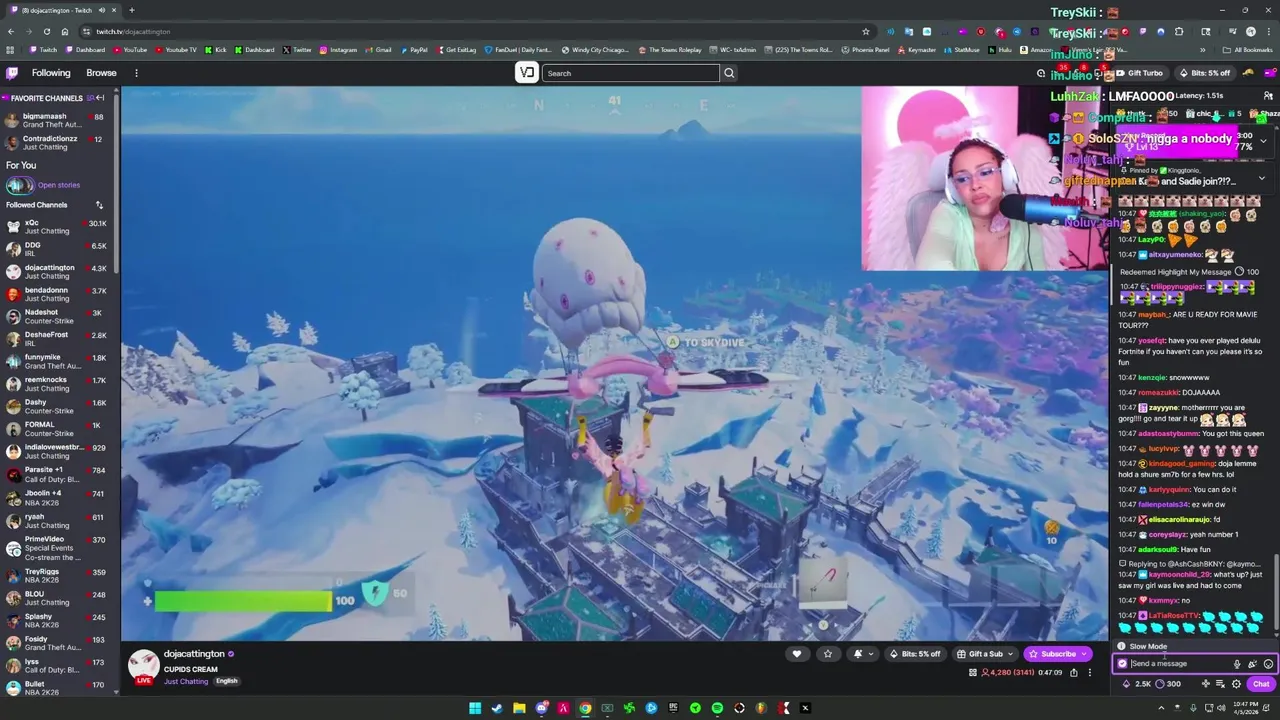Open the Twitch home logo
The width and height of the screenshot is (1280, 720).
(12, 73)
